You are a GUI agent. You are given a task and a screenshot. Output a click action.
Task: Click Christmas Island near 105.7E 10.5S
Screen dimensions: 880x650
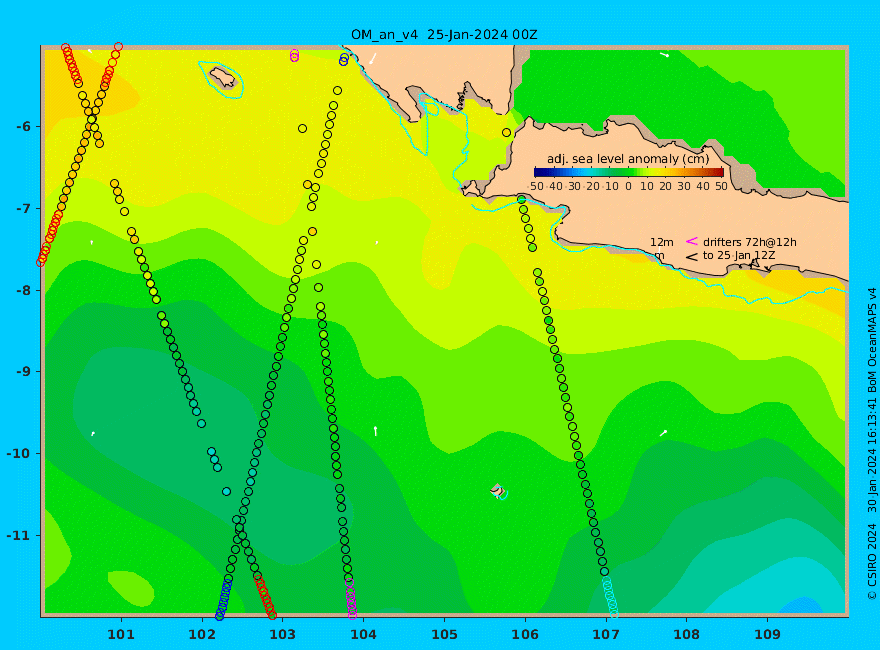pyautogui.click(x=497, y=491)
